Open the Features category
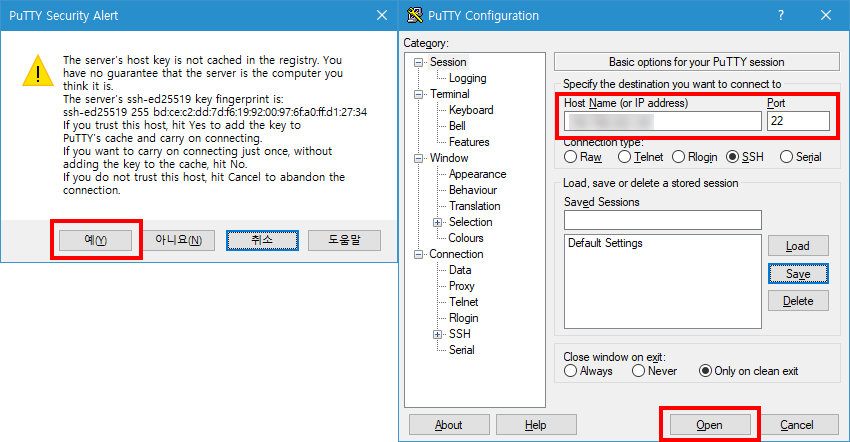Image resolution: width=850 pixels, height=442 pixels. coord(469,142)
